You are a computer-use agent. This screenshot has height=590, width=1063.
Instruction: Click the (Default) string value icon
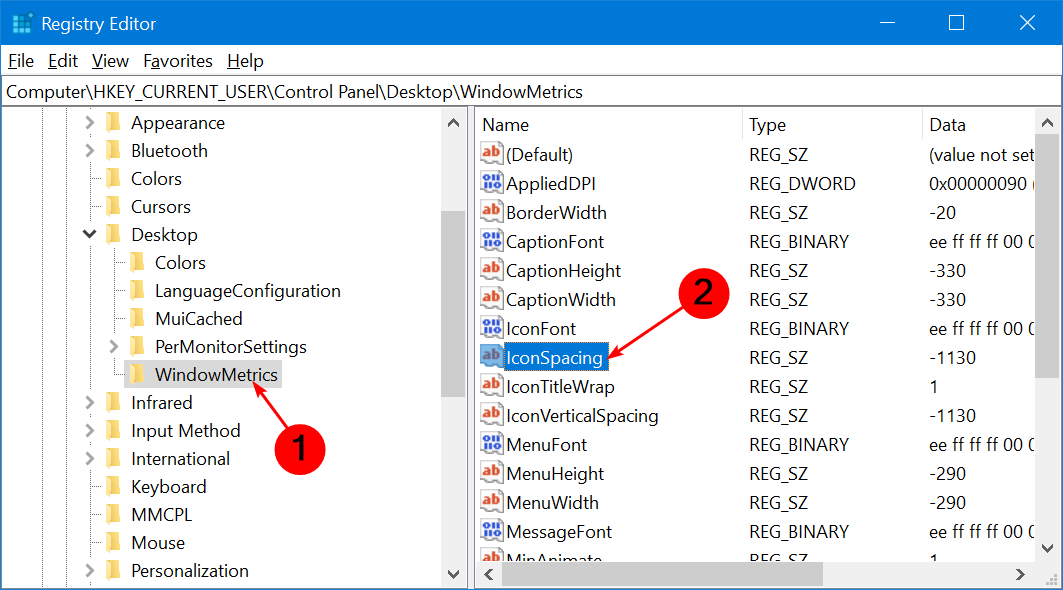tap(492, 154)
